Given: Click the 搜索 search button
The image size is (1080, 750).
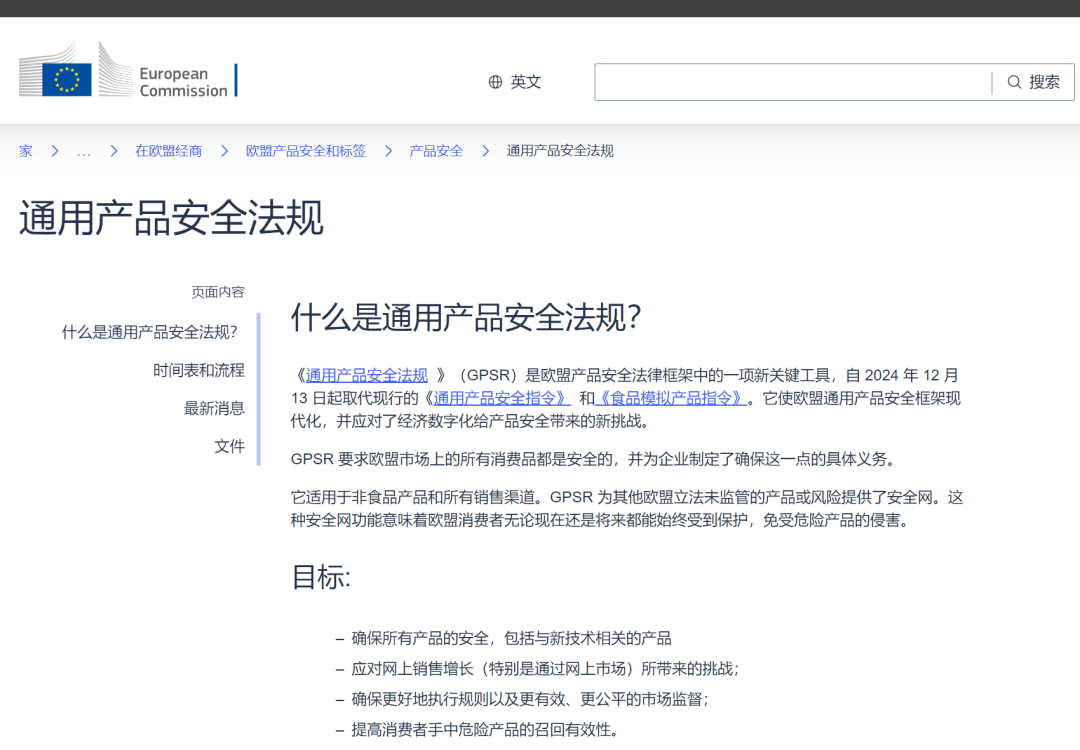Looking at the screenshot, I should [x=1037, y=82].
